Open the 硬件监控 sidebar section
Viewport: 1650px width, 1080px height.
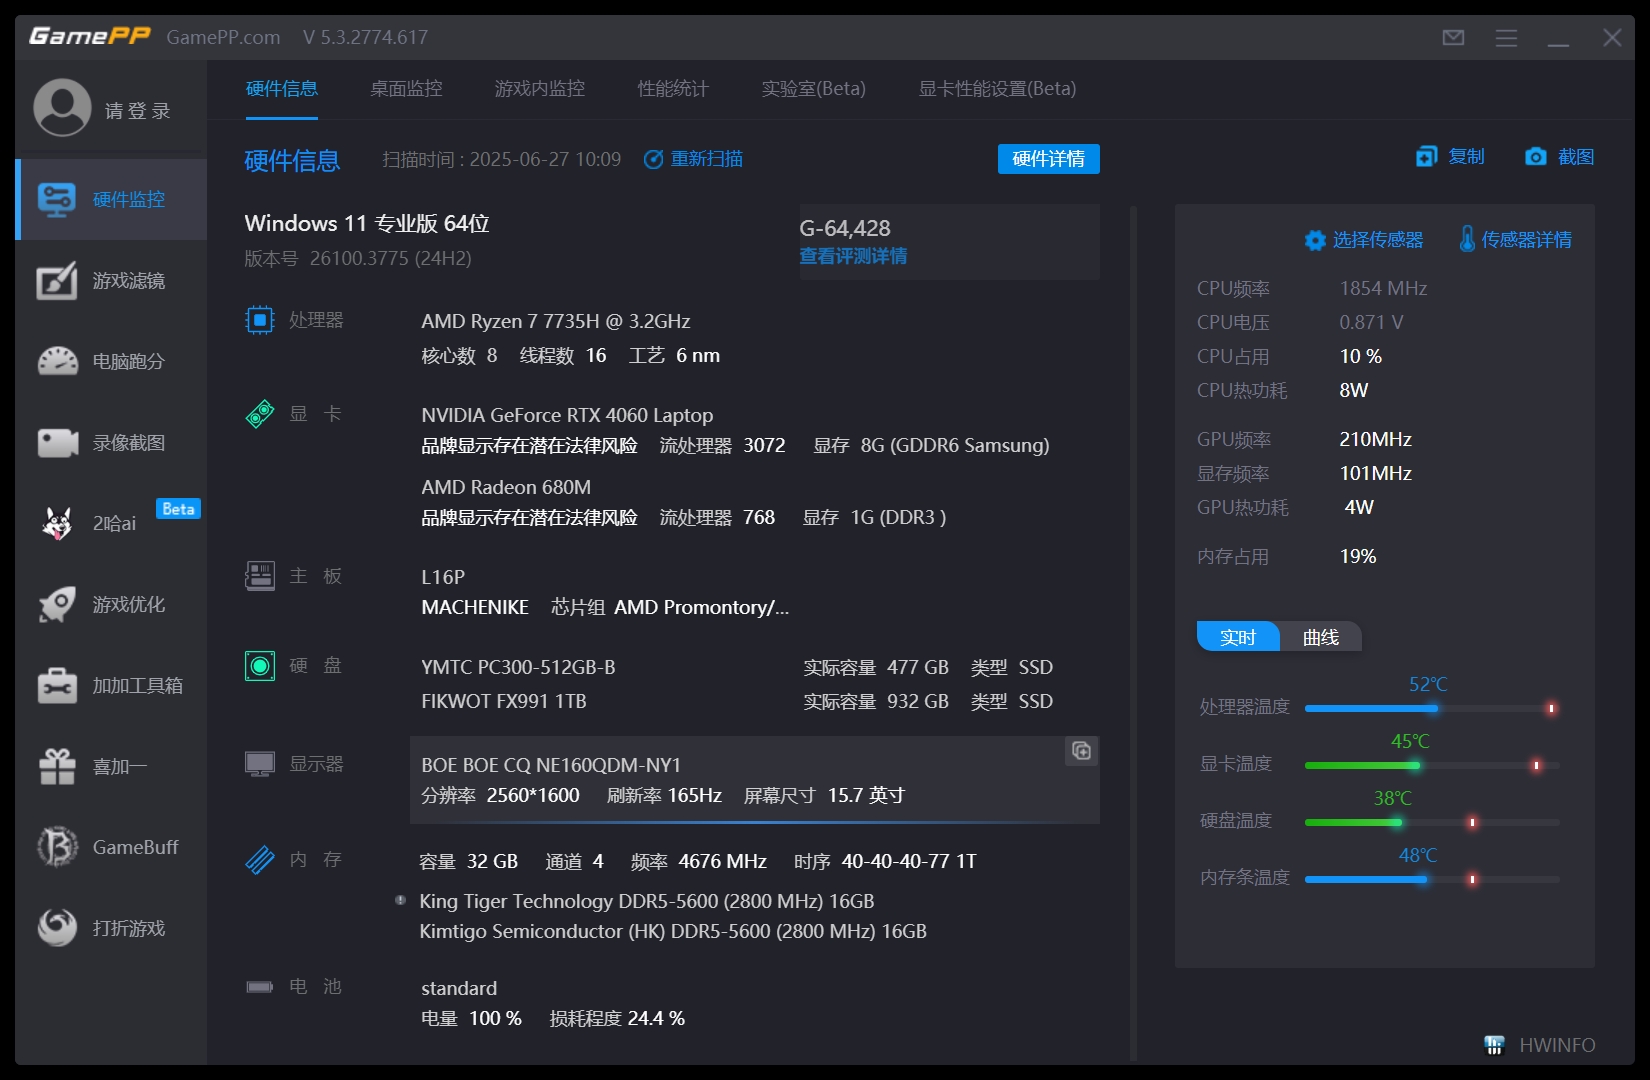pyautogui.click(x=111, y=199)
